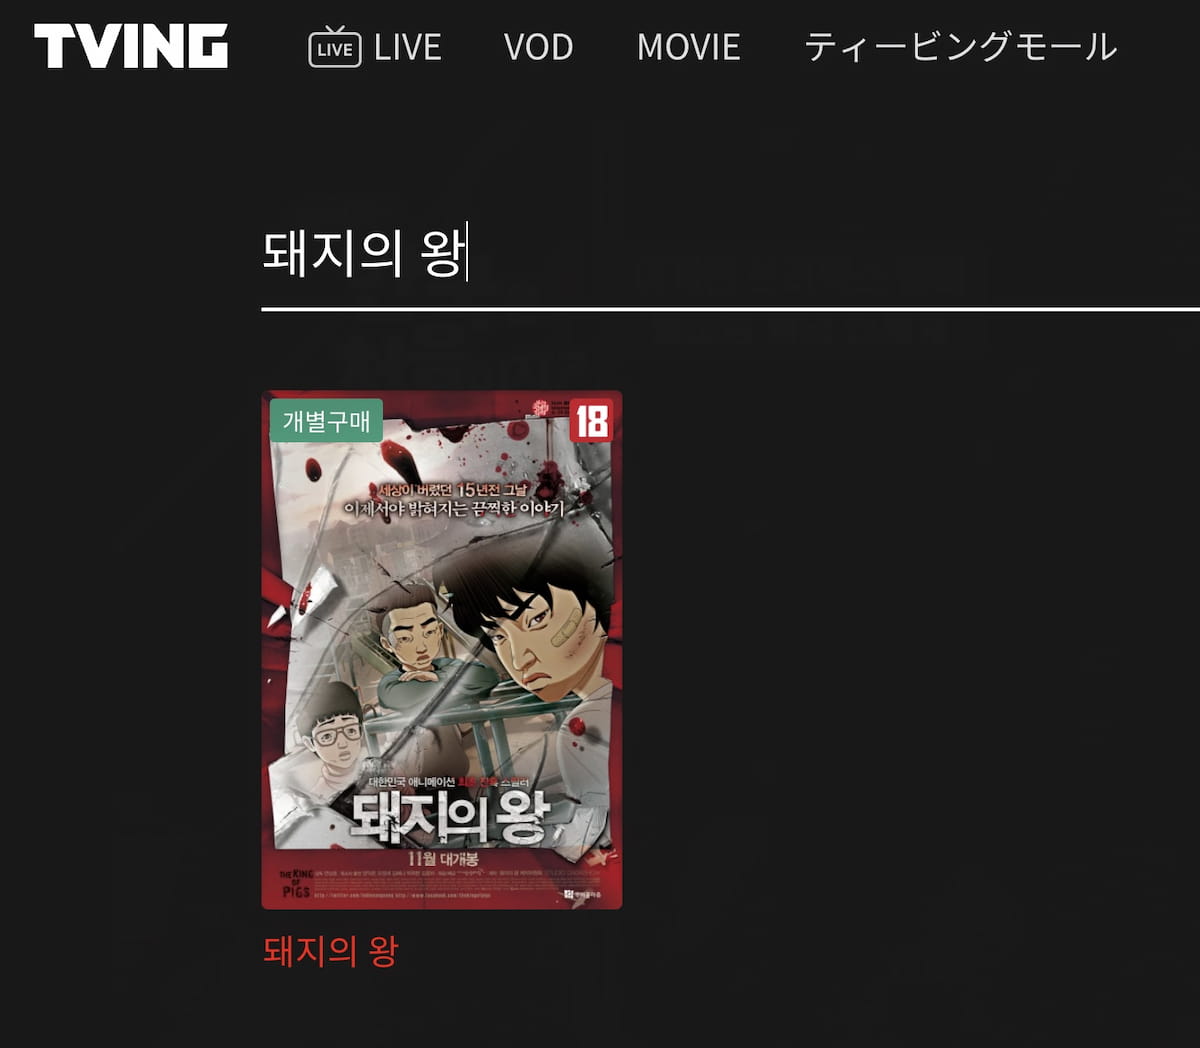
Task: Click the distributor logo at poster bottom
Action: [x=584, y=893]
